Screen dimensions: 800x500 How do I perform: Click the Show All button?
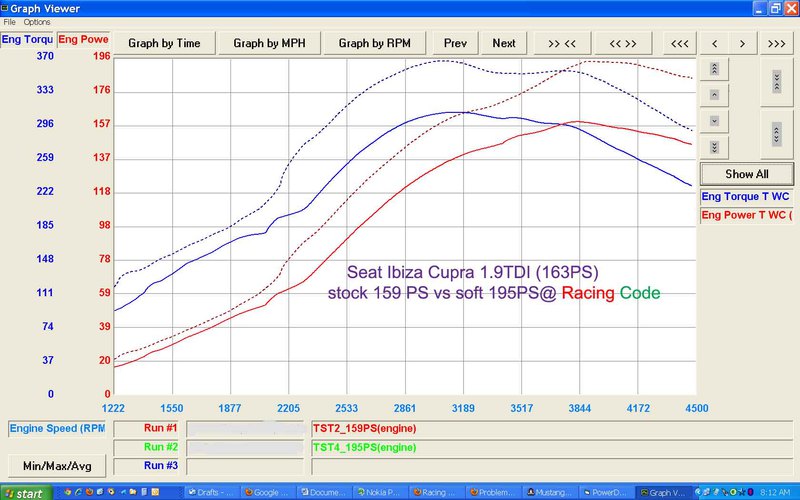click(x=747, y=174)
